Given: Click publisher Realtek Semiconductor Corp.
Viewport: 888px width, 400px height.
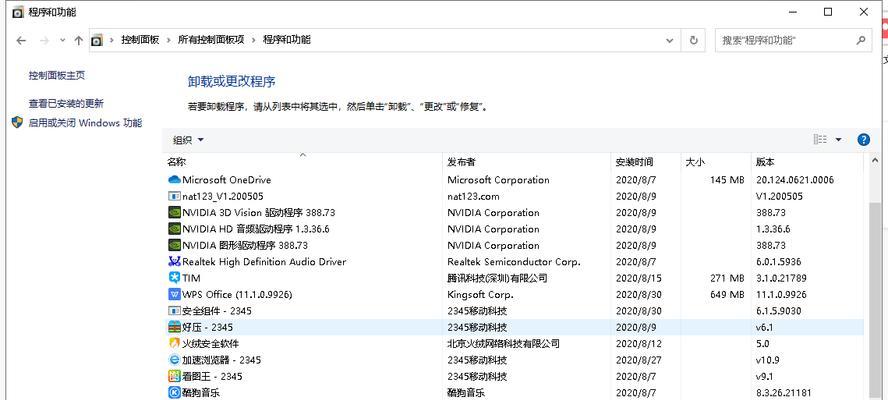Looking at the screenshot, I should 514,262.
